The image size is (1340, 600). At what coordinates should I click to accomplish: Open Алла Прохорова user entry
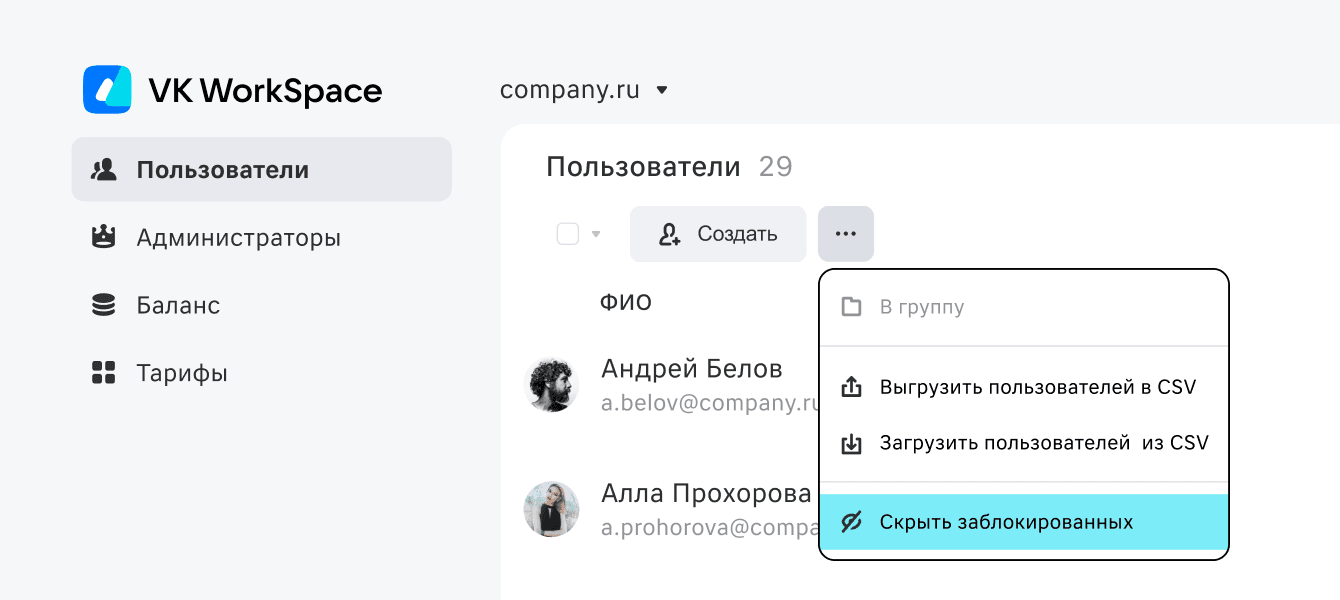[705, 494]
